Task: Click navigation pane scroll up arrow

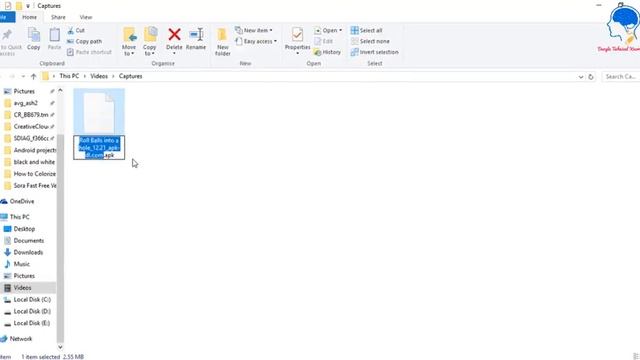Action: click(x=60, y=91)
